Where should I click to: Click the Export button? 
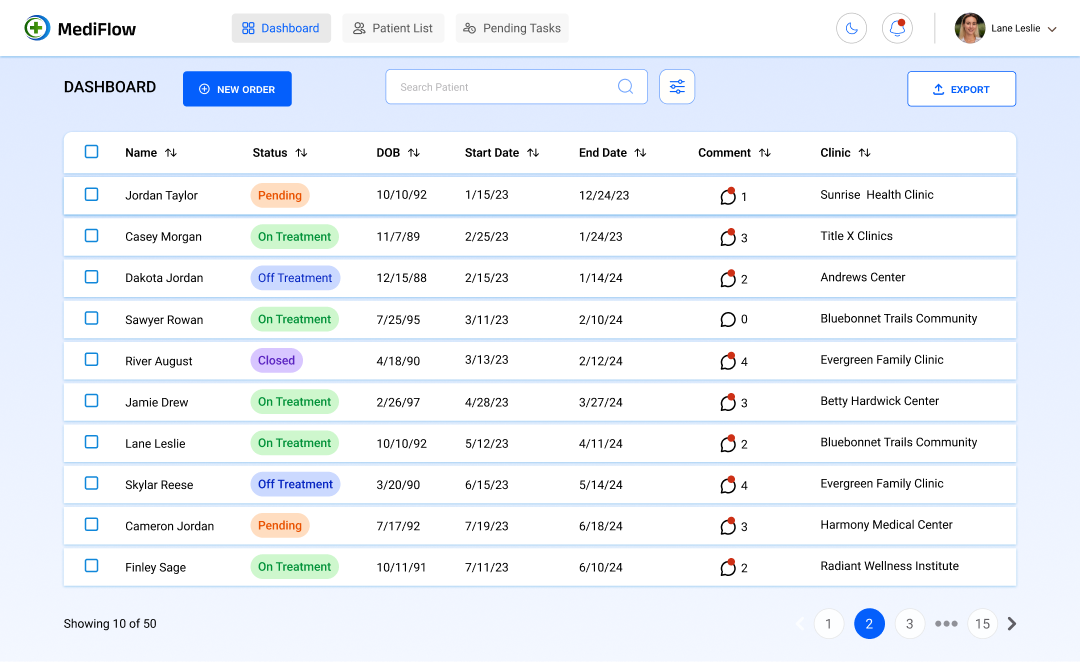coord(962,89)
